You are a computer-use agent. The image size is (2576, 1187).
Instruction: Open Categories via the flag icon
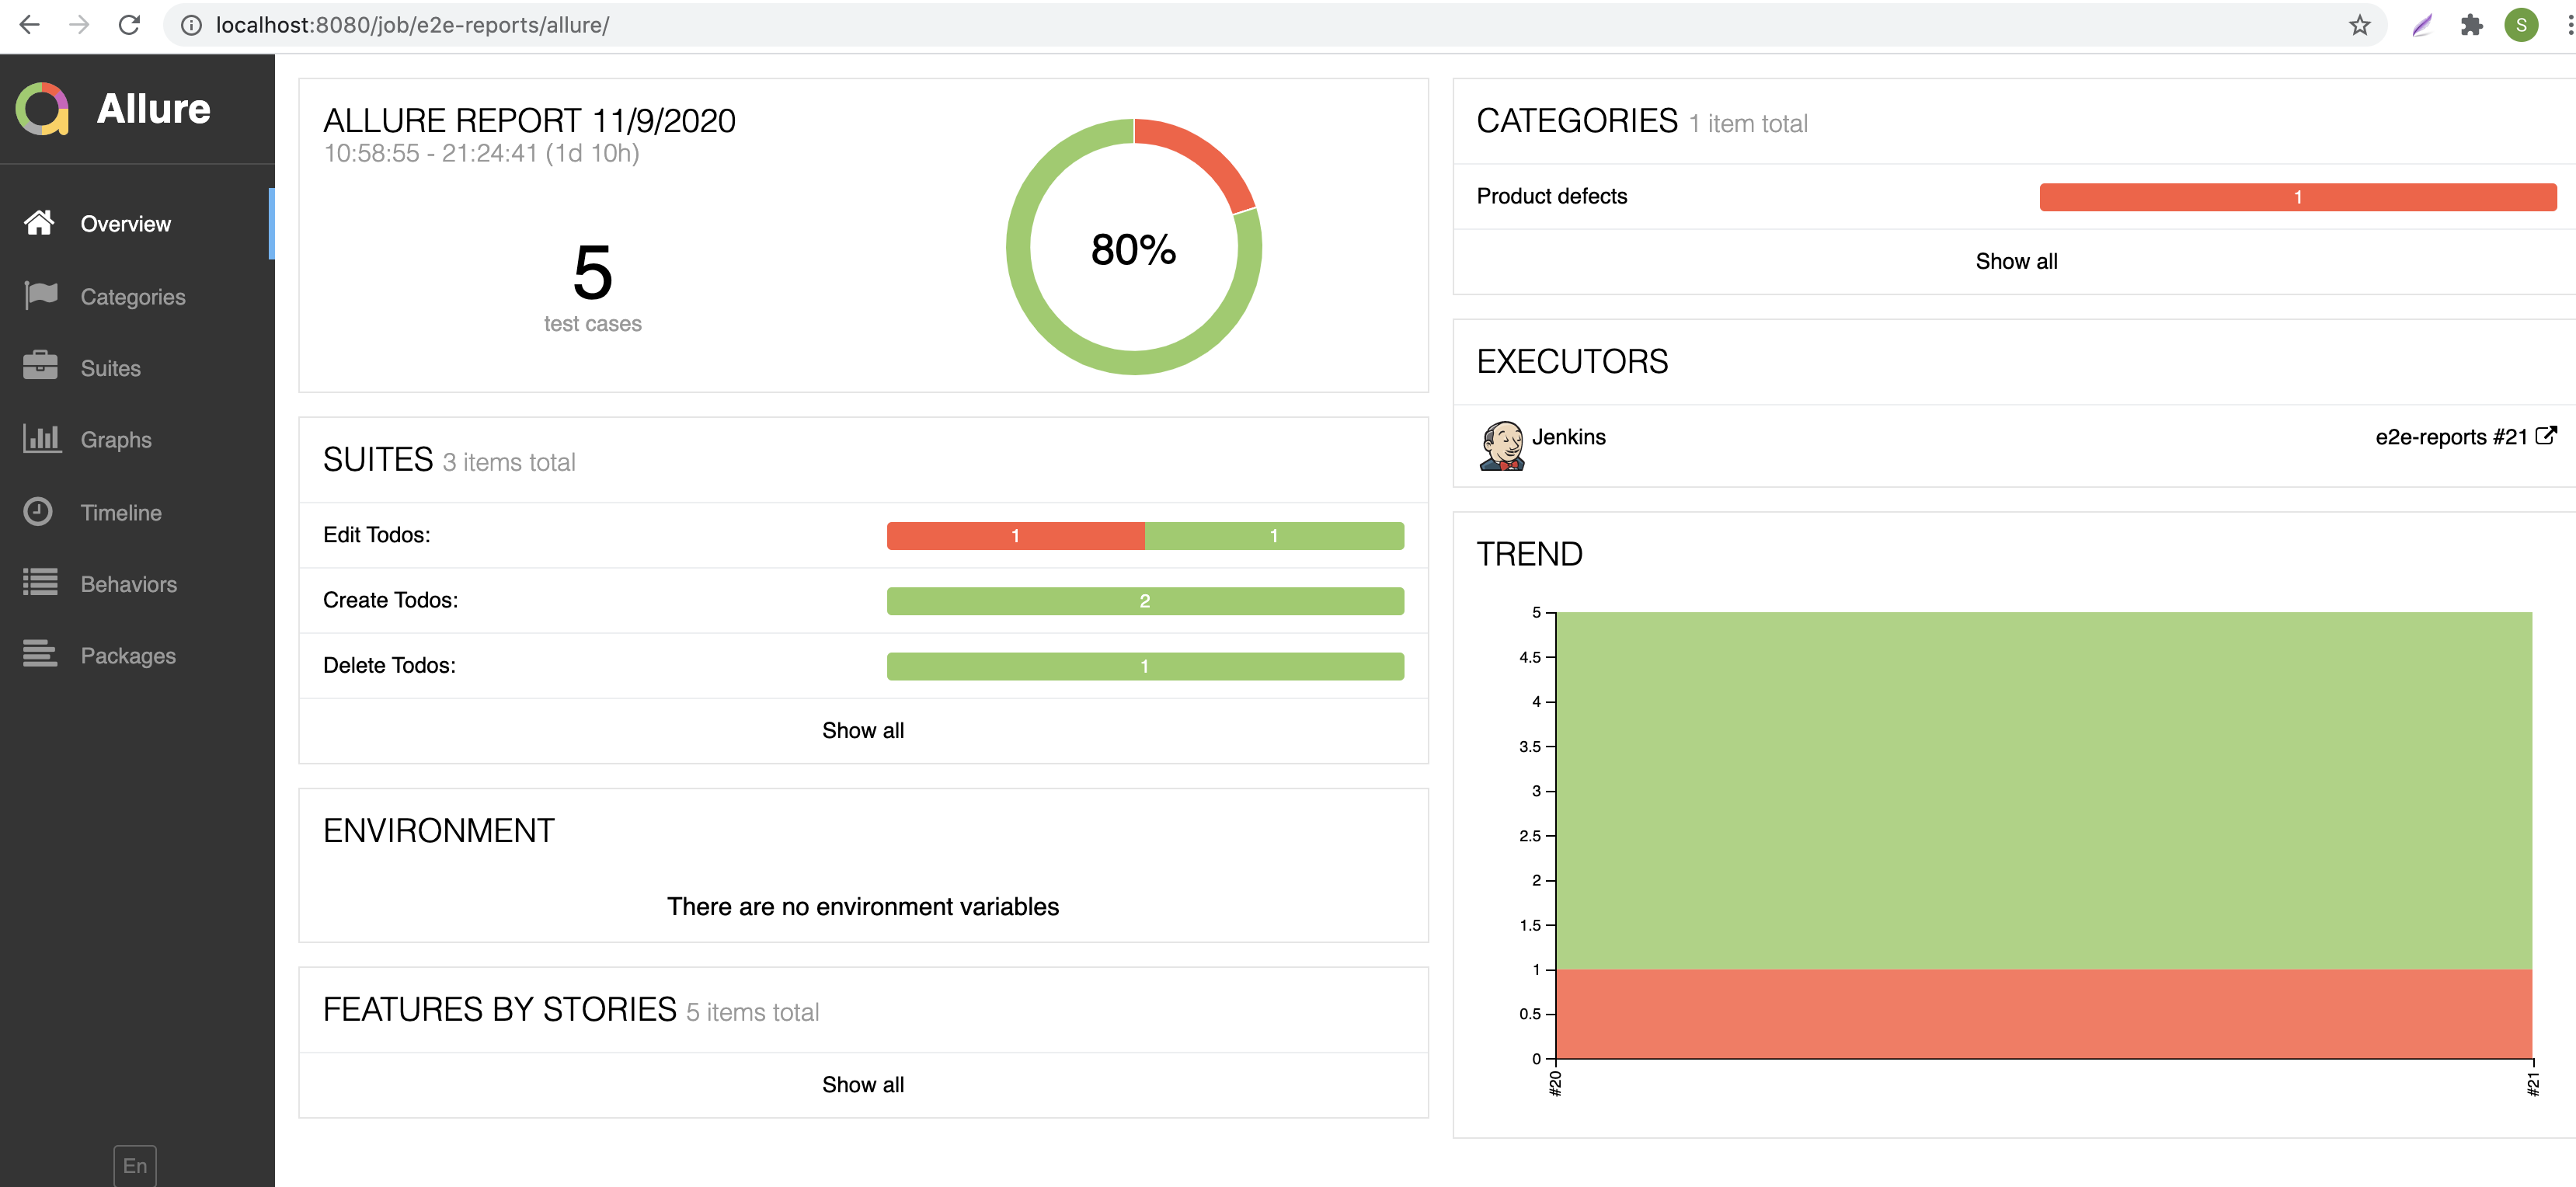40,295
